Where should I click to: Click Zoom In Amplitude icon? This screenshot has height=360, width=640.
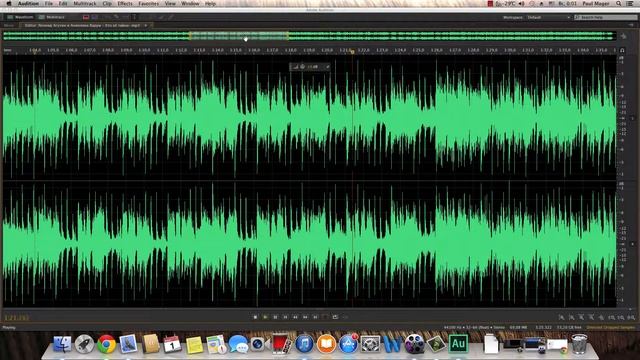[x=562, y=317]
